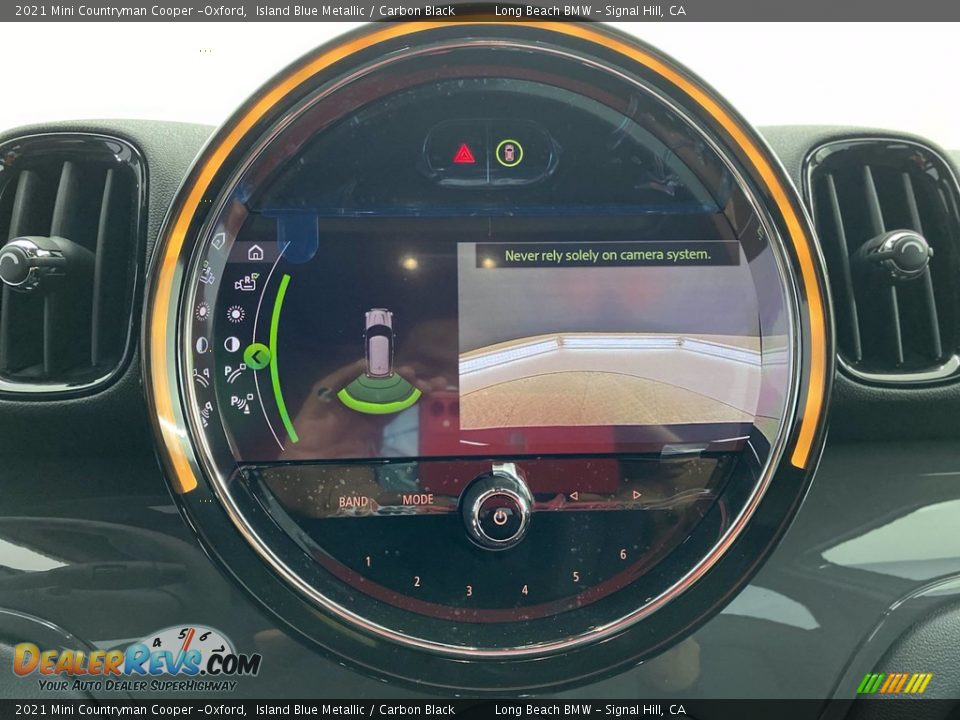Collapse the side menu with green arrow
Image resolution: width=960 pixels, height=720 pixels.
coord(257,356)
